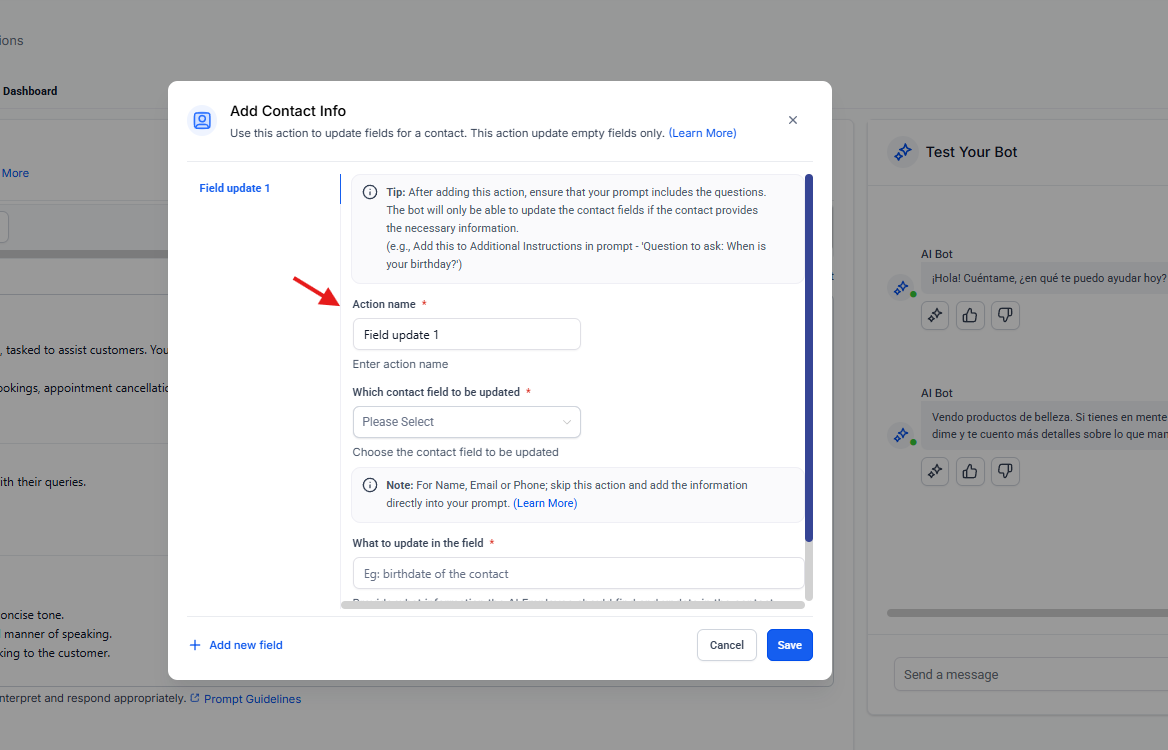The image size is (1168, 750).
Task: Open the Prompt Guidelines link
Action: coord(252,699)
